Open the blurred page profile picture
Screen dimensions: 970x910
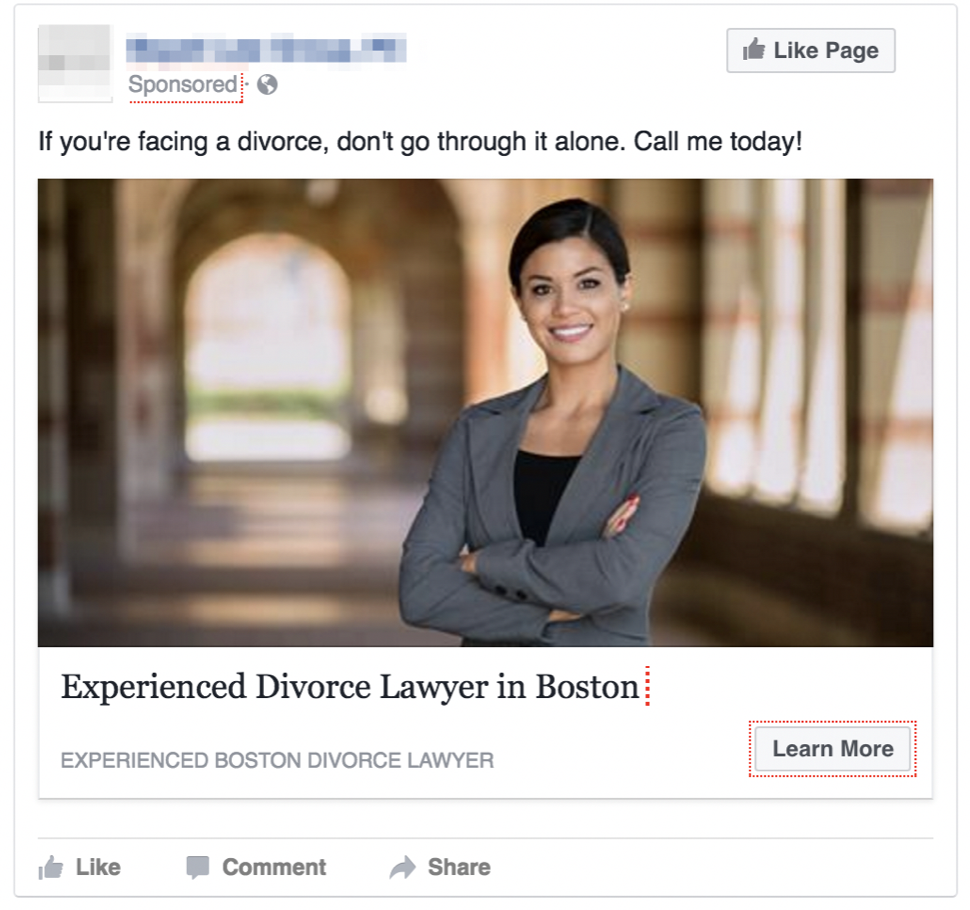coord(75,63)
